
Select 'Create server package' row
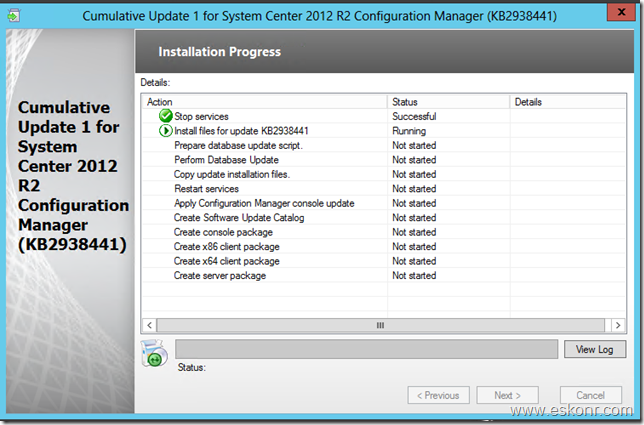[384, 276]
